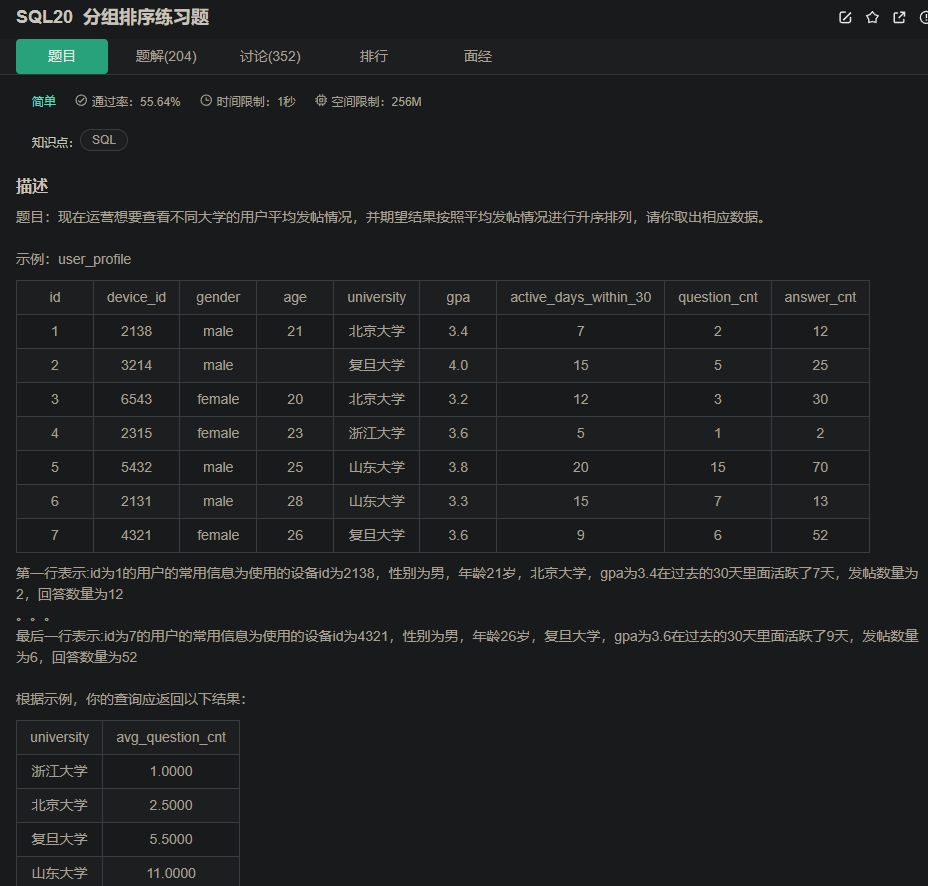928x886 pixels.
Task: Select the 北京大学 cell in row 1
Action: pyautogui.click(x=375, y=331)
